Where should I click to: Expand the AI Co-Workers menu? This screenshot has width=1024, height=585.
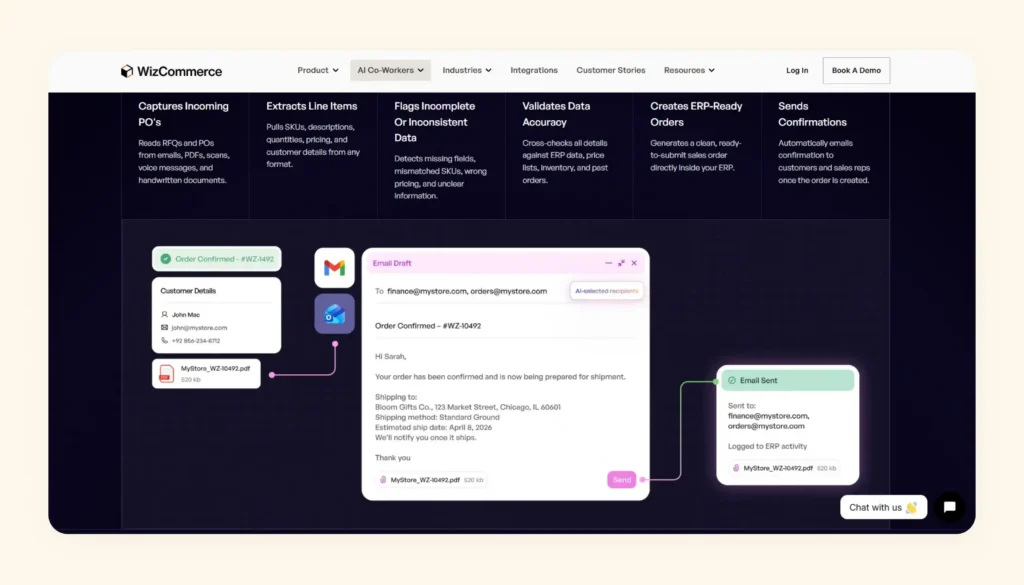[x=390, y=71]
